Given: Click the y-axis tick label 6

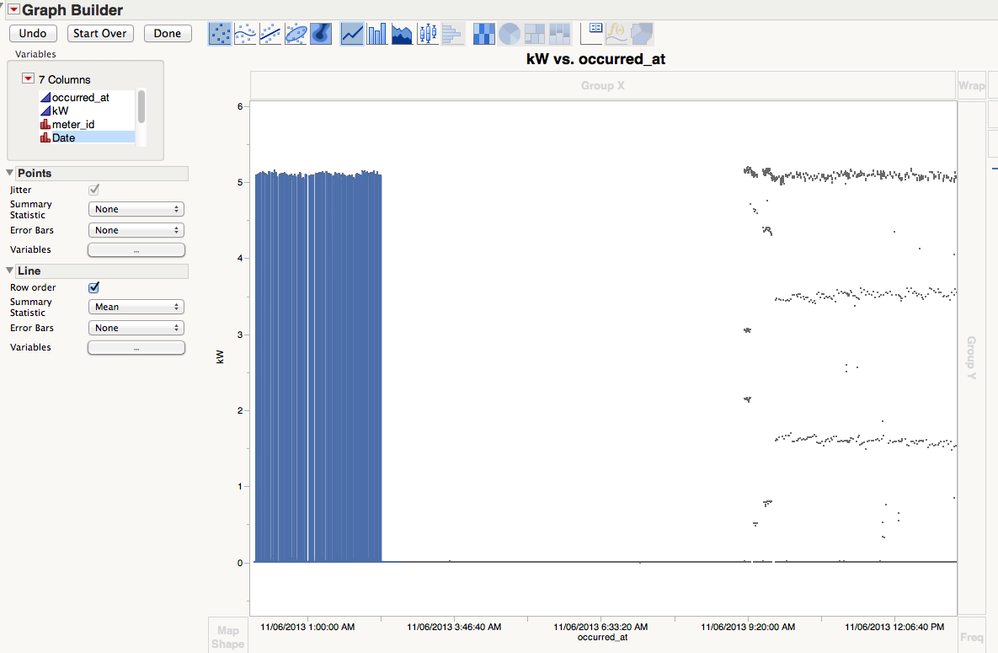Looking at the screenshot, I should (x=240, y=106).
